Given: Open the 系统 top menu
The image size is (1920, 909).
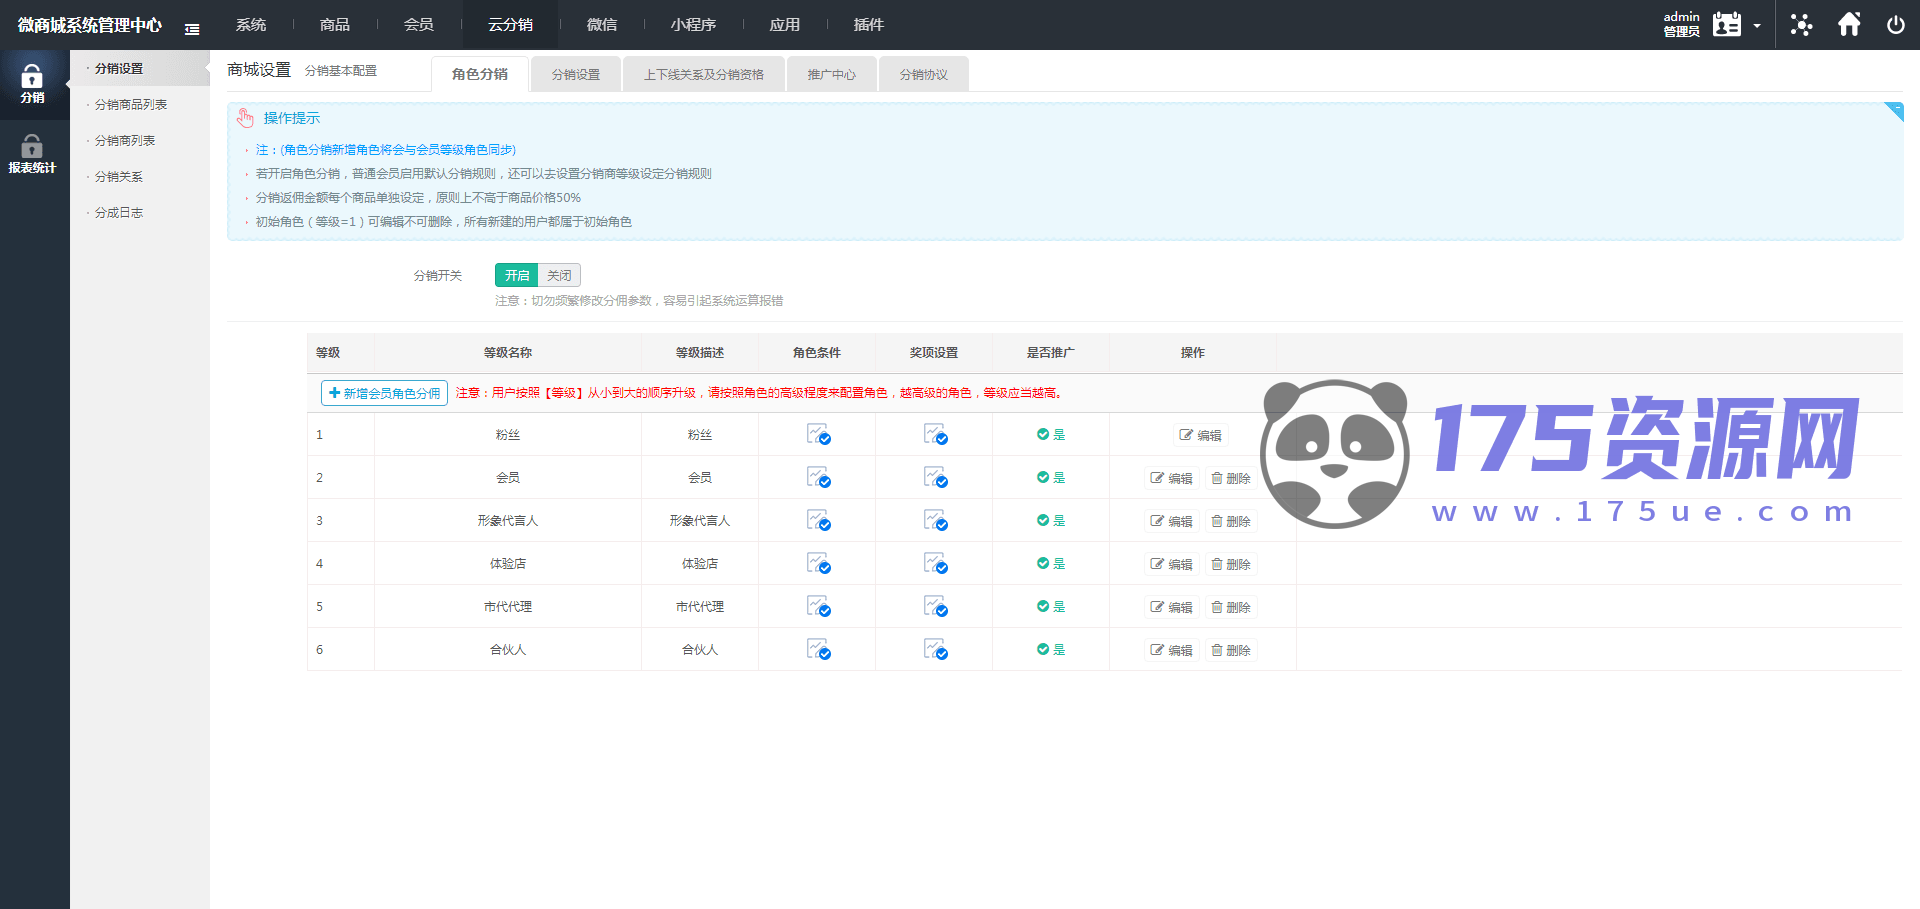Looking at the screenshot, I should (x=251, y=25).
